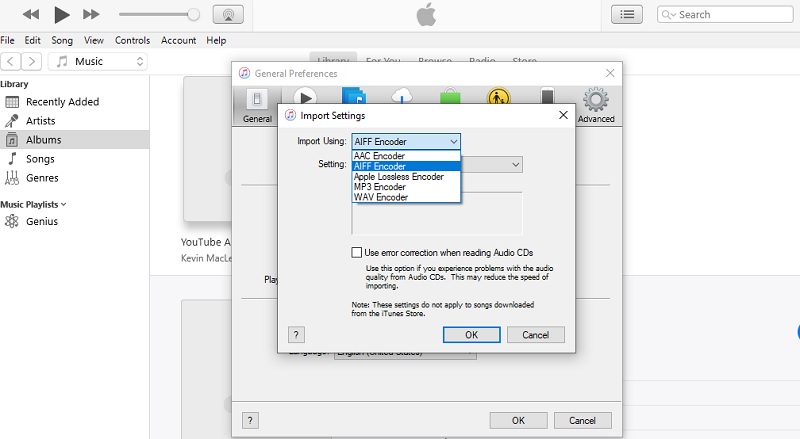Skip to the next track
The height and width of the screenshot is (439, 800).
[x=91, y=14]
